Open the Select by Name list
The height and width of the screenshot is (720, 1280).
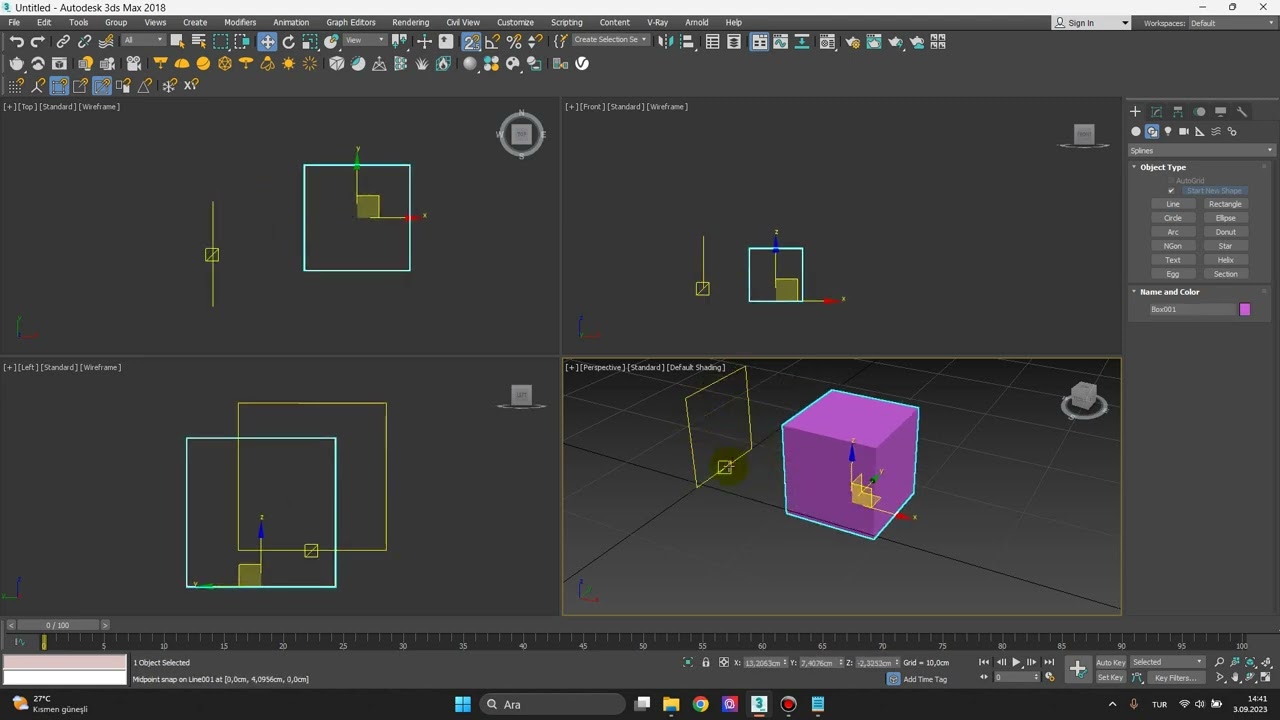pos(199,41)
